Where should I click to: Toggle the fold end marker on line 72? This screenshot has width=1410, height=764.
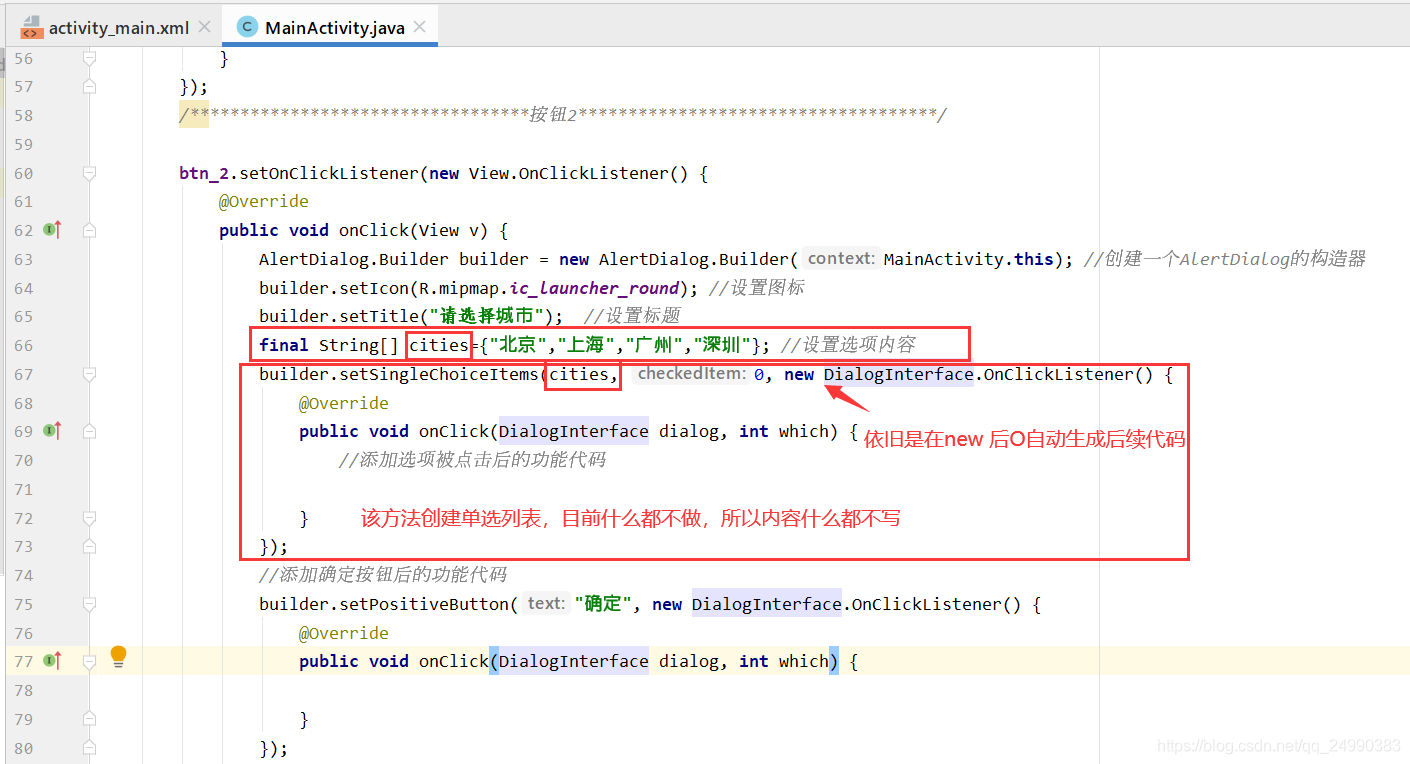click(89, 518)
